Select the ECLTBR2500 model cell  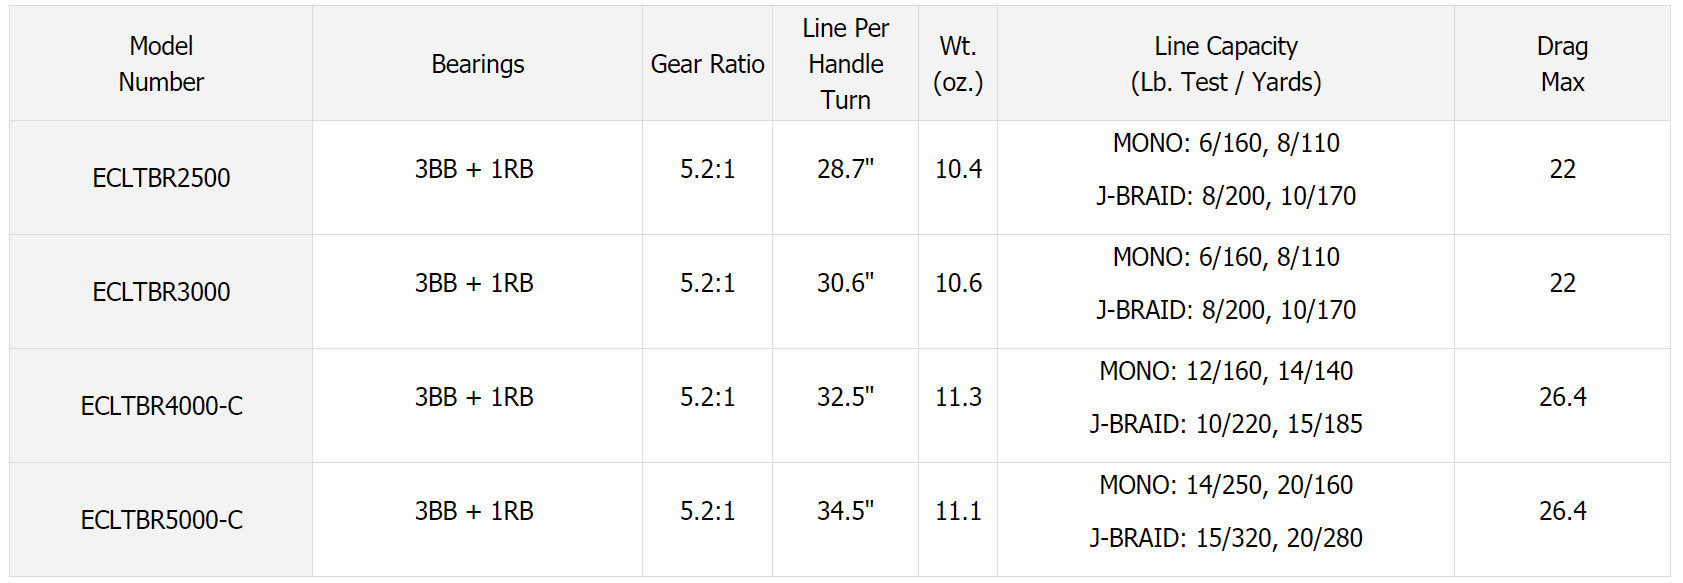[x=161, y=178]
